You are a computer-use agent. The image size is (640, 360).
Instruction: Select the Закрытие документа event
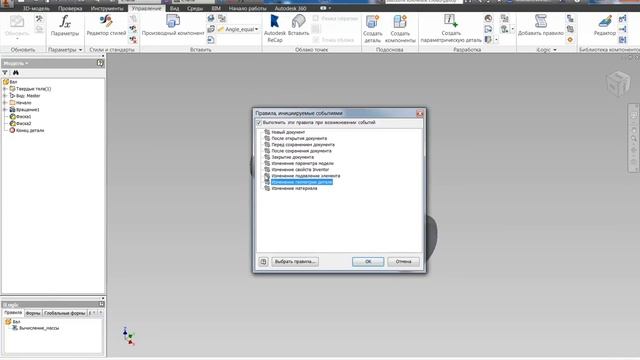click(293, 157)
